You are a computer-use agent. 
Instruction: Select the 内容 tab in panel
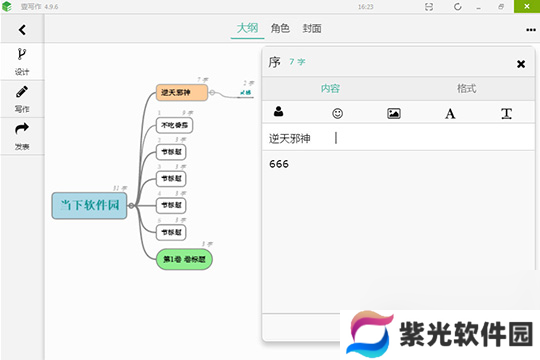(330, 89)
